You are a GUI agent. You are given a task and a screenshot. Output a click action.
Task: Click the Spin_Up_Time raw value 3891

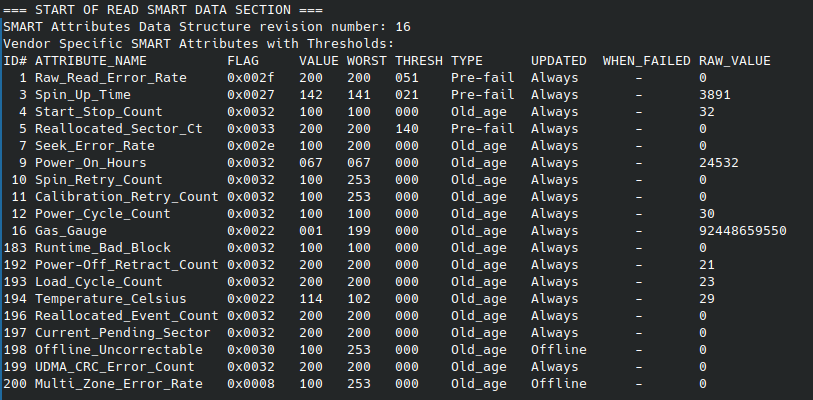[718, 94]
